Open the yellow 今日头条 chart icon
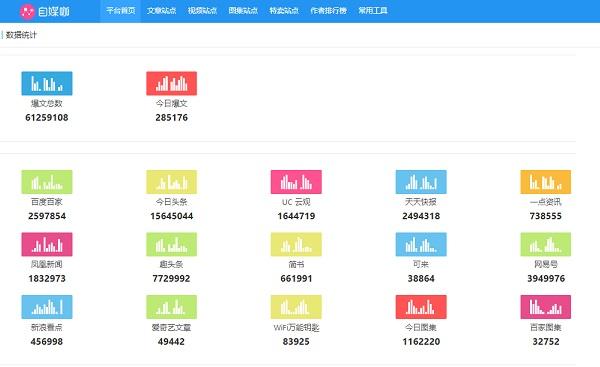 click(x=171, y=182)
